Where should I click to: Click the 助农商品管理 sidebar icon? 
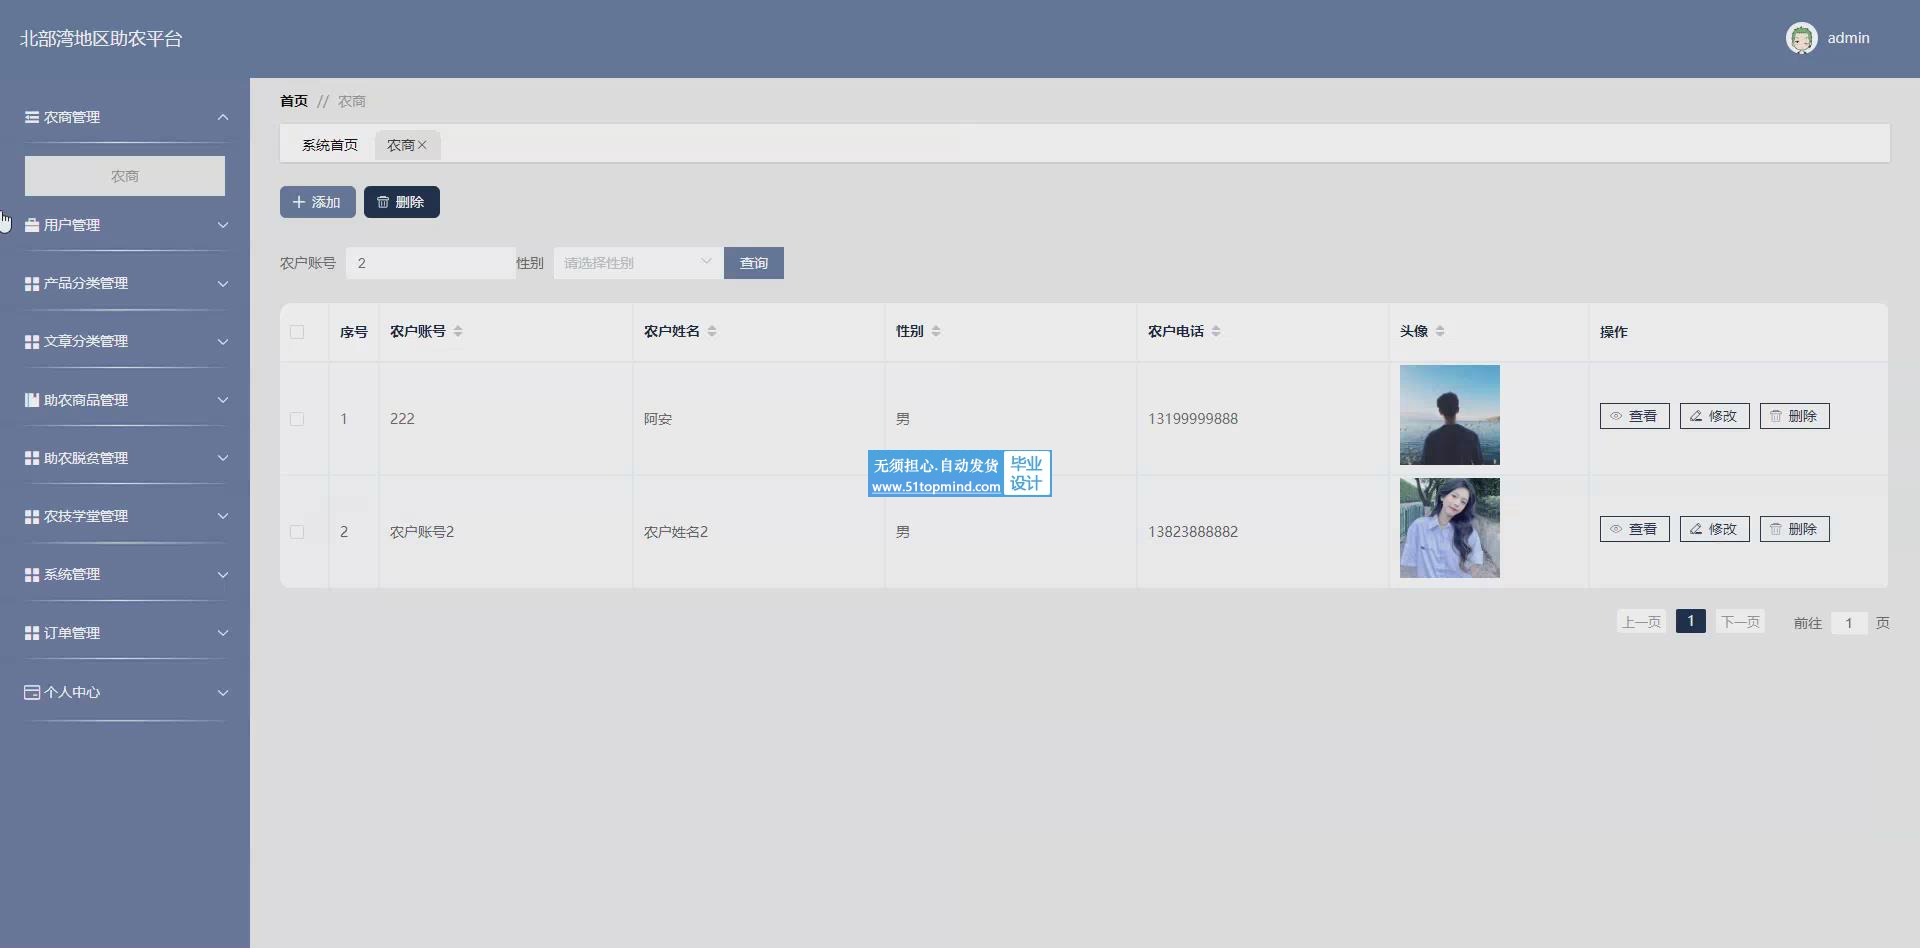point(32,400)
